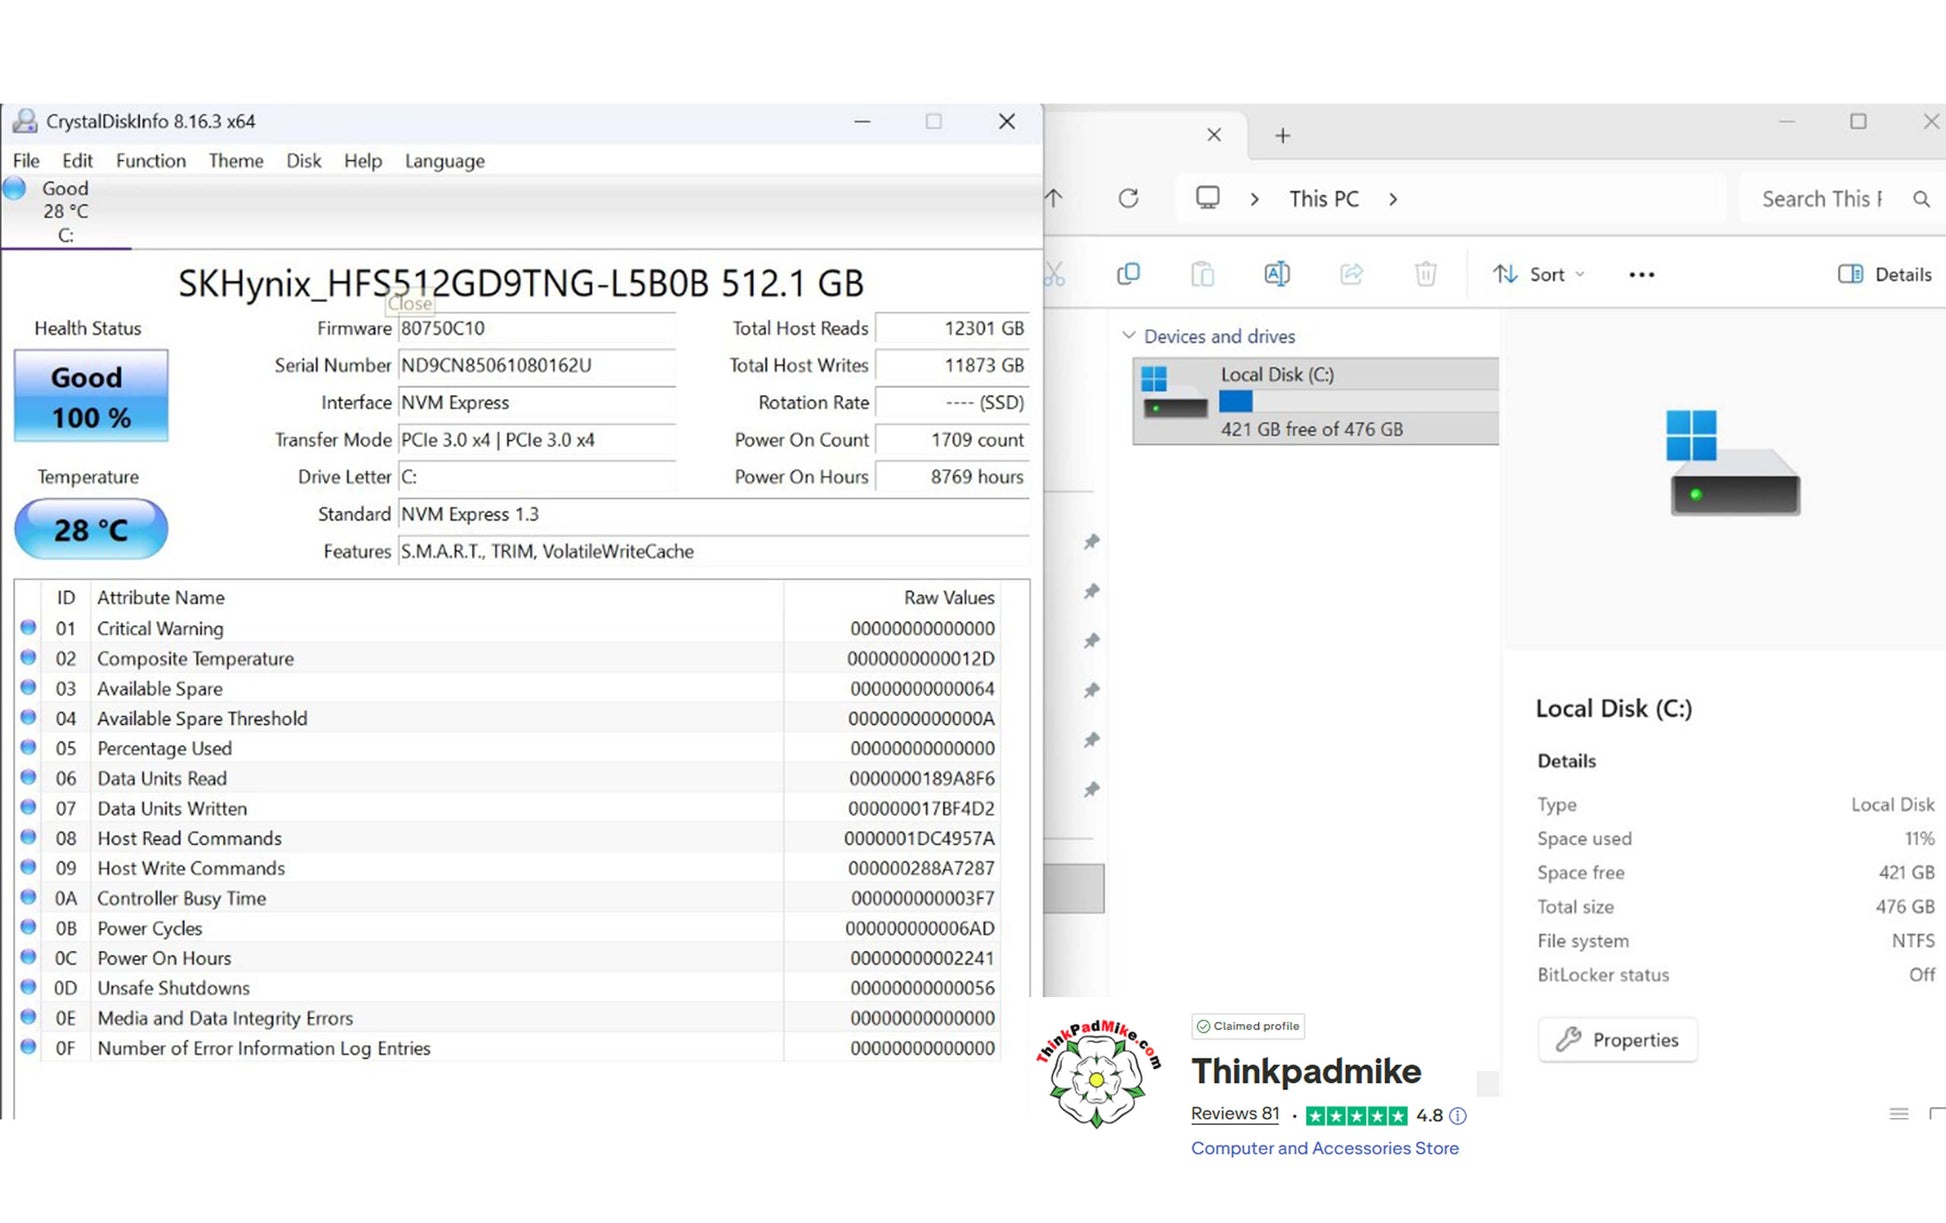1946x1223 pixels.
Task: Click the Refresh icon in Explorer
Action: click(1128, 199)
